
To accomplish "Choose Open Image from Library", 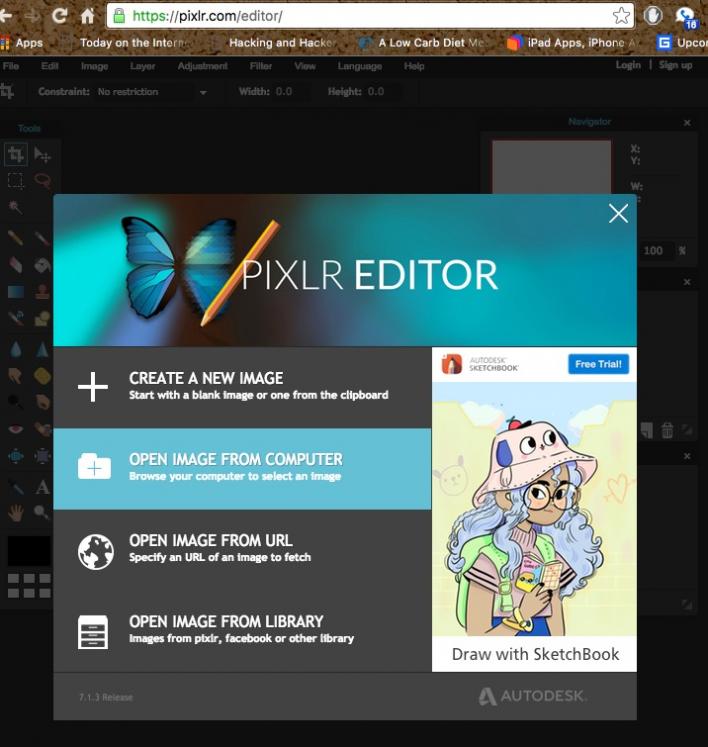I will (242, 631).
